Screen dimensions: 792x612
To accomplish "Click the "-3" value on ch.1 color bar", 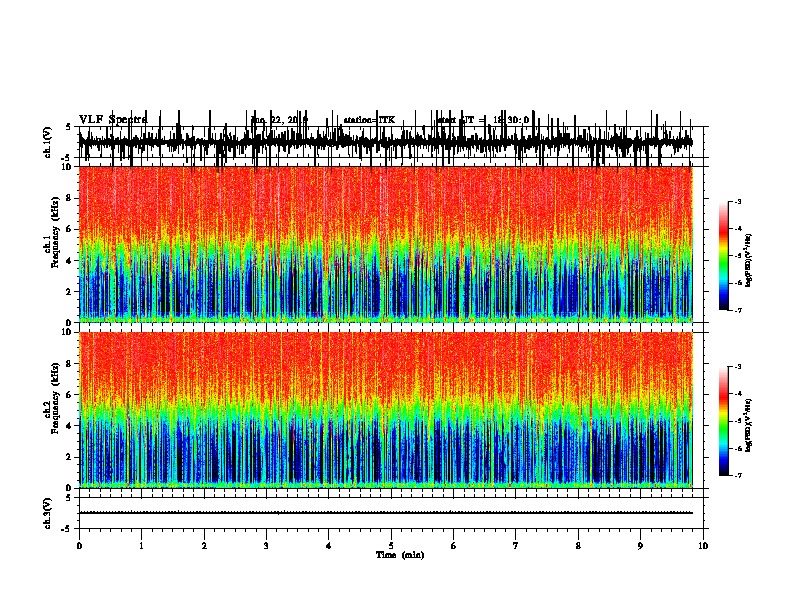I will click(x=738, y=201).
